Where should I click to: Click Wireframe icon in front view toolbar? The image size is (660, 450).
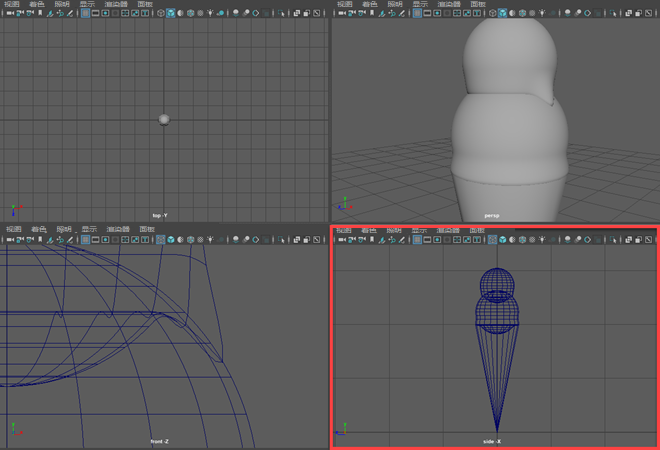(x=160, y=240)
